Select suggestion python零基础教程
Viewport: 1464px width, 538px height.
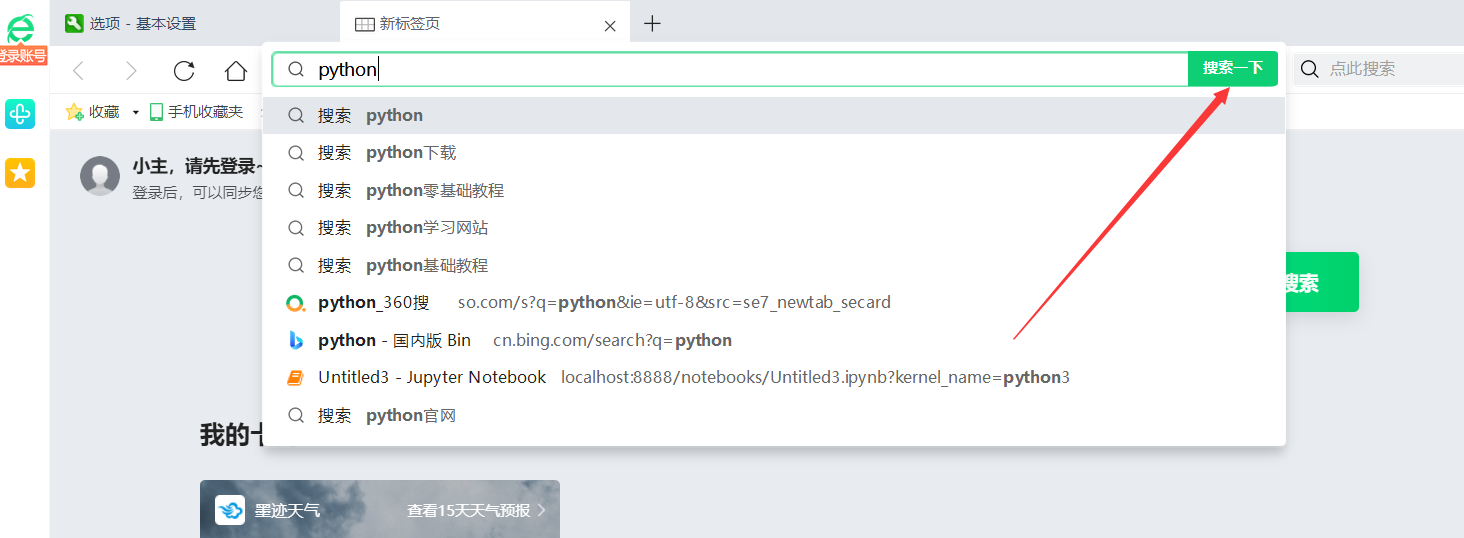[x=774, y=190]
